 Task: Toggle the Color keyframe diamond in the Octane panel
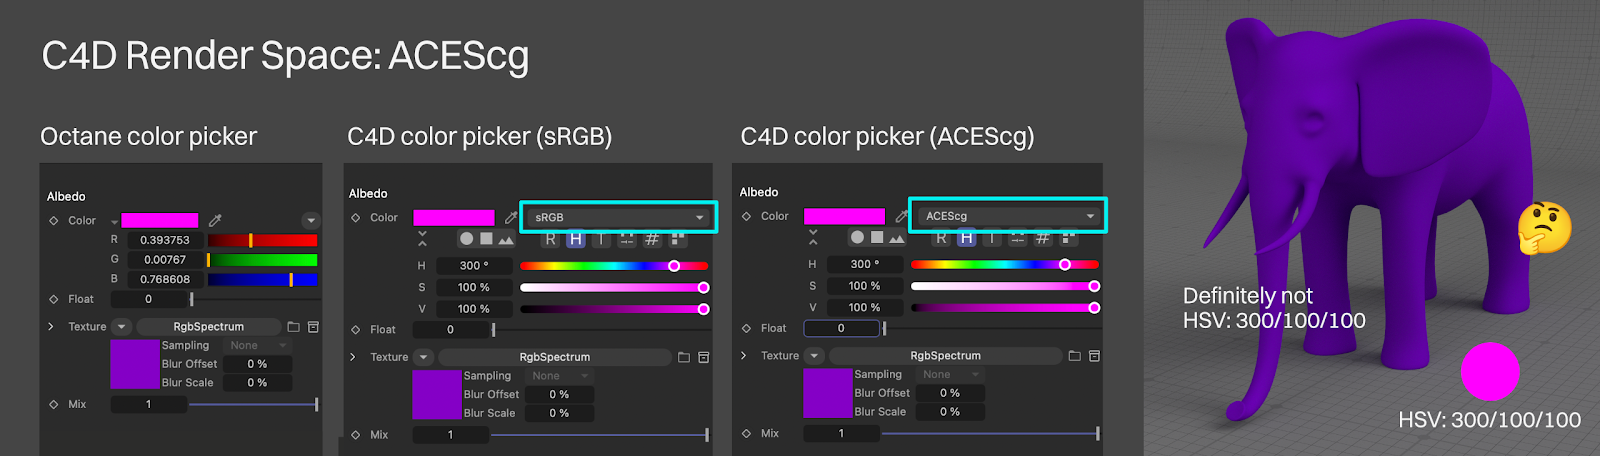(x=54, y=221)
